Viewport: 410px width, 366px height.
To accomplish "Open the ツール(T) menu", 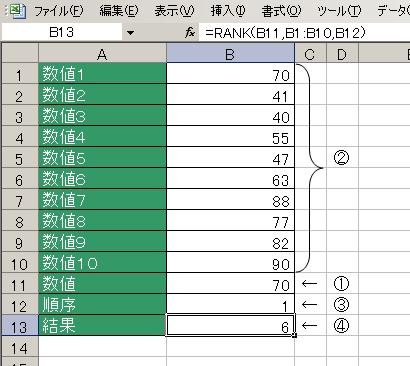I will (339, 11).
